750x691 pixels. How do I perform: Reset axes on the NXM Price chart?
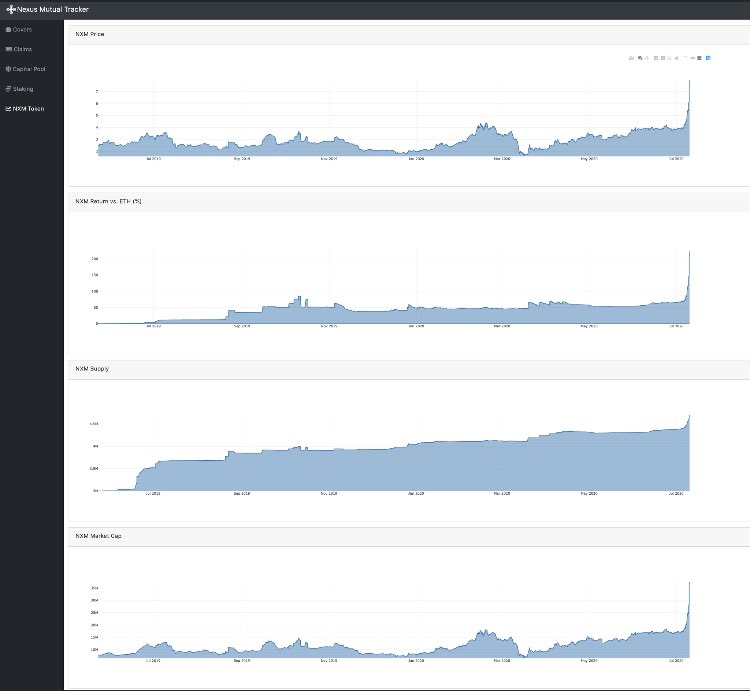coord(676,58)
